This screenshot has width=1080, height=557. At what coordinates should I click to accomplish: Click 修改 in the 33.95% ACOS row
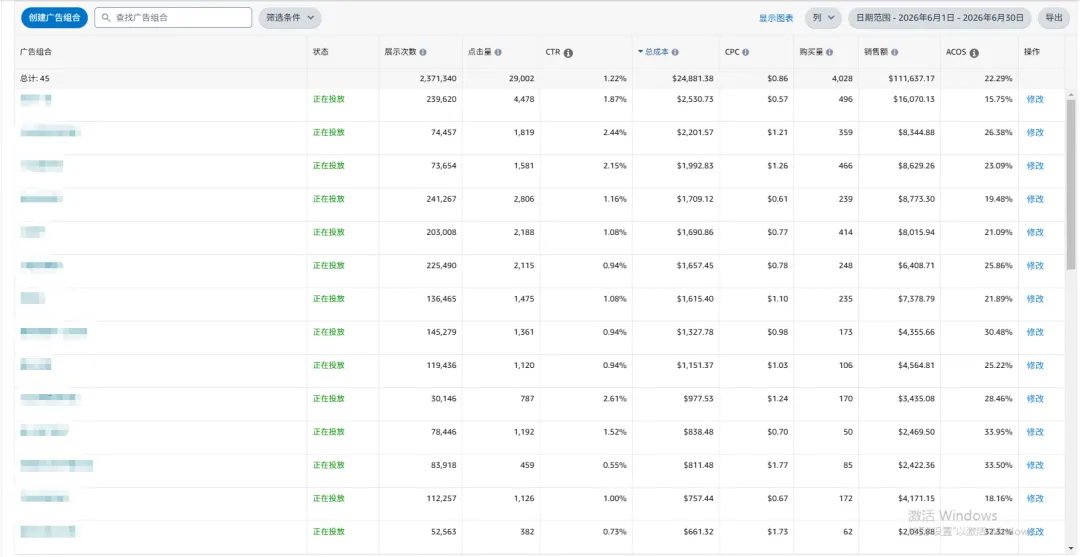[x=1035, y=432]
